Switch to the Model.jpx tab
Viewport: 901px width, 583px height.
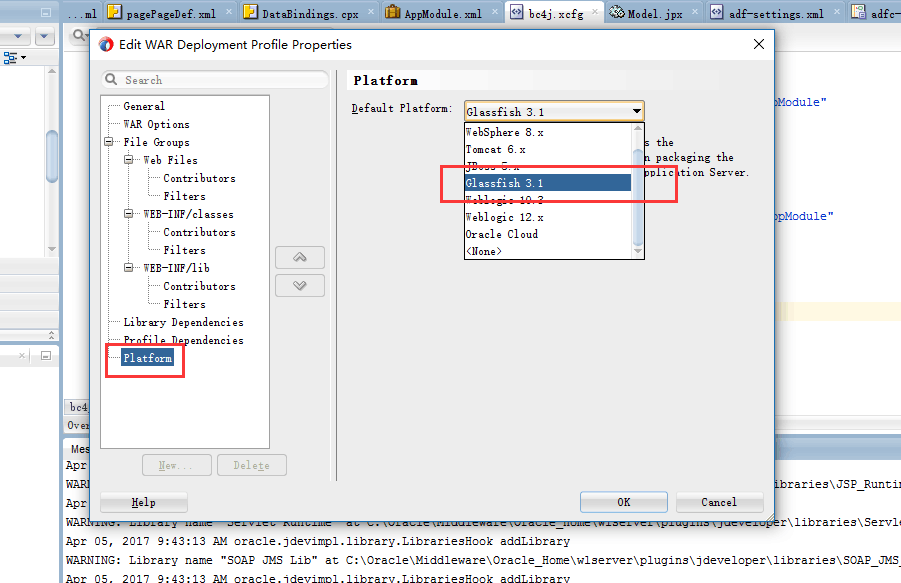(x=654, y=13)
